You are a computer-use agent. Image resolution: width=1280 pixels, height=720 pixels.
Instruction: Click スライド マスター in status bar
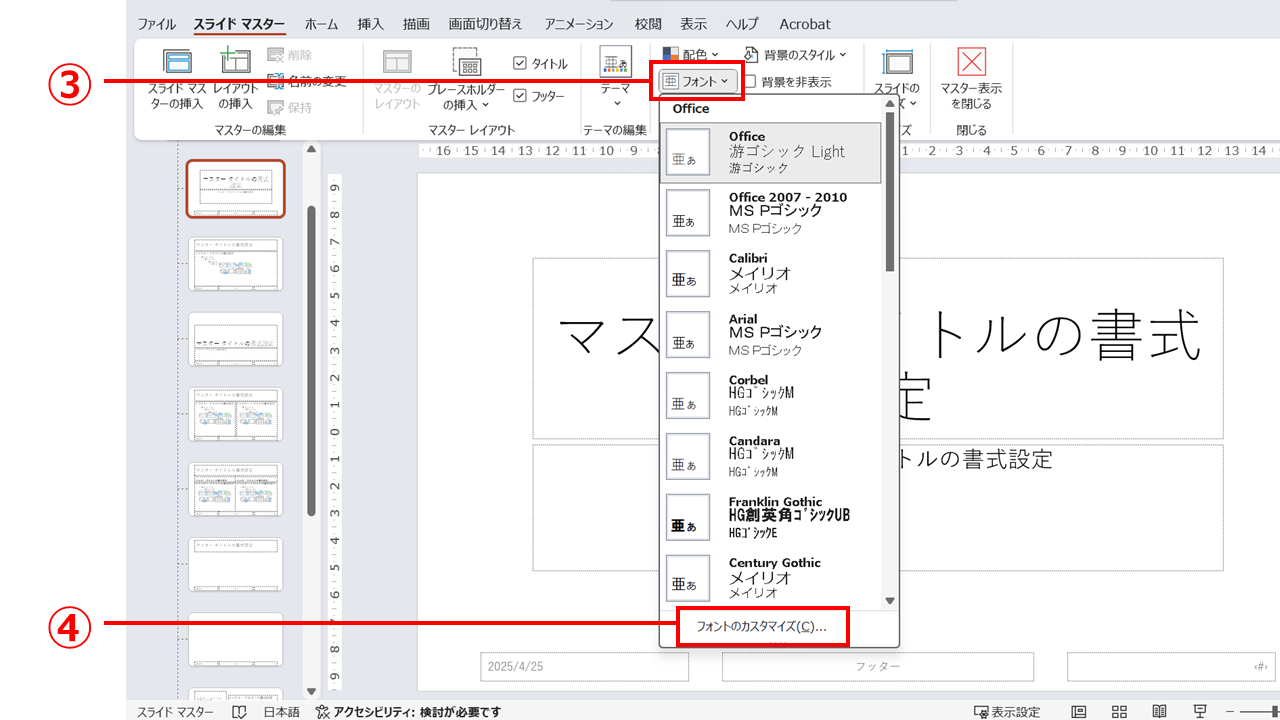(x=174, y=712)
